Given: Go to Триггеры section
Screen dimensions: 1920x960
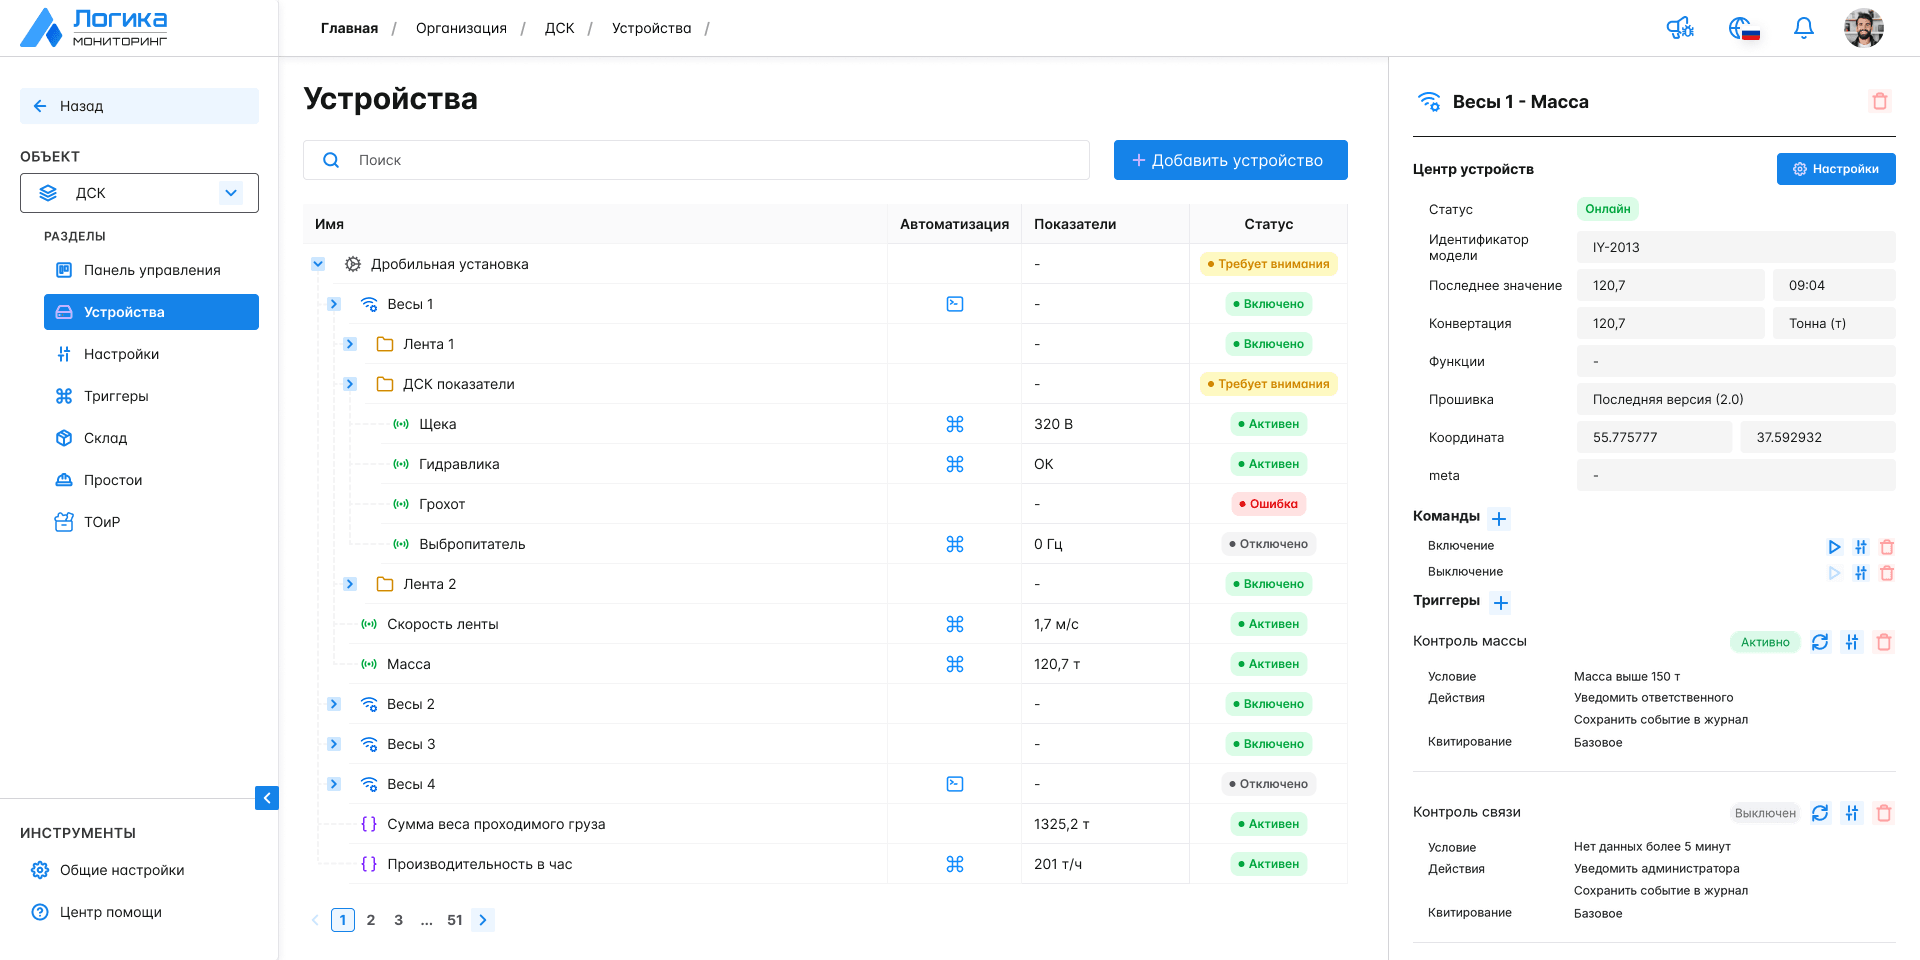Looking at the screenshot, I should tap(151, 396).
